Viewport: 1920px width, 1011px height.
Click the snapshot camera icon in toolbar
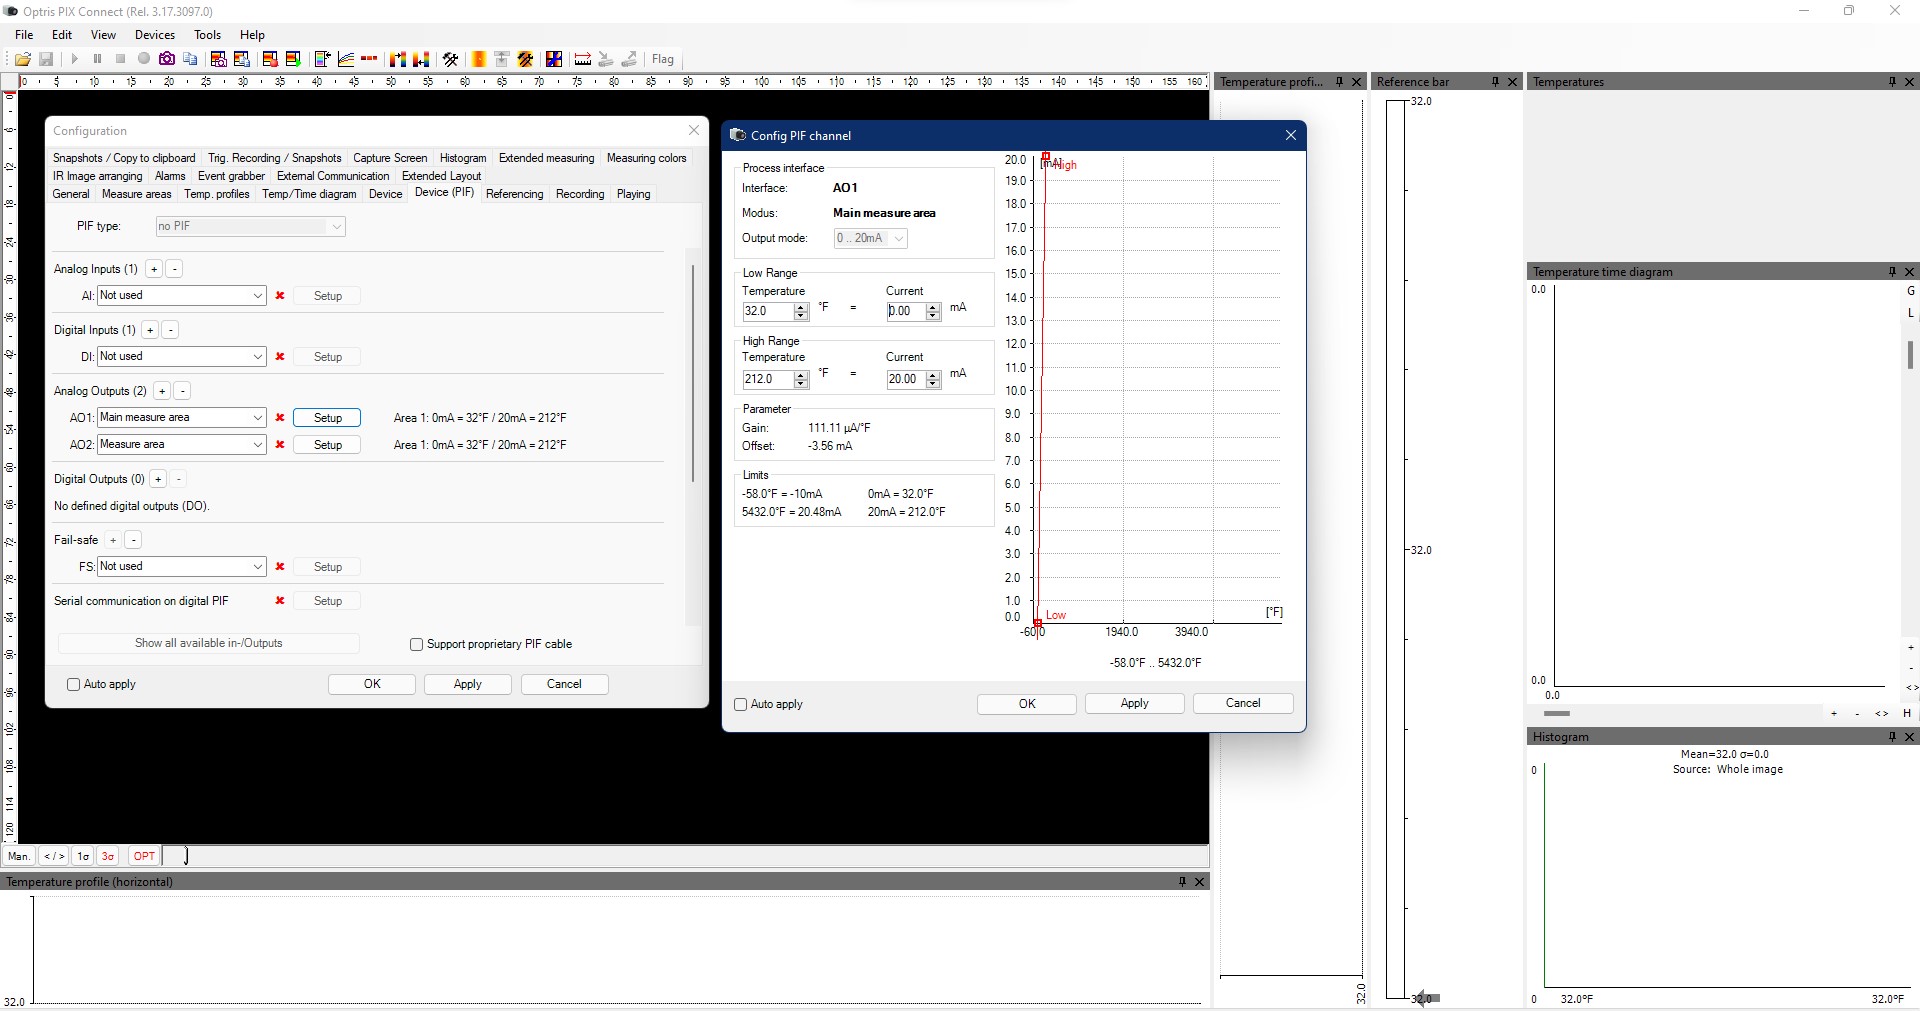[x=167, y=59]
